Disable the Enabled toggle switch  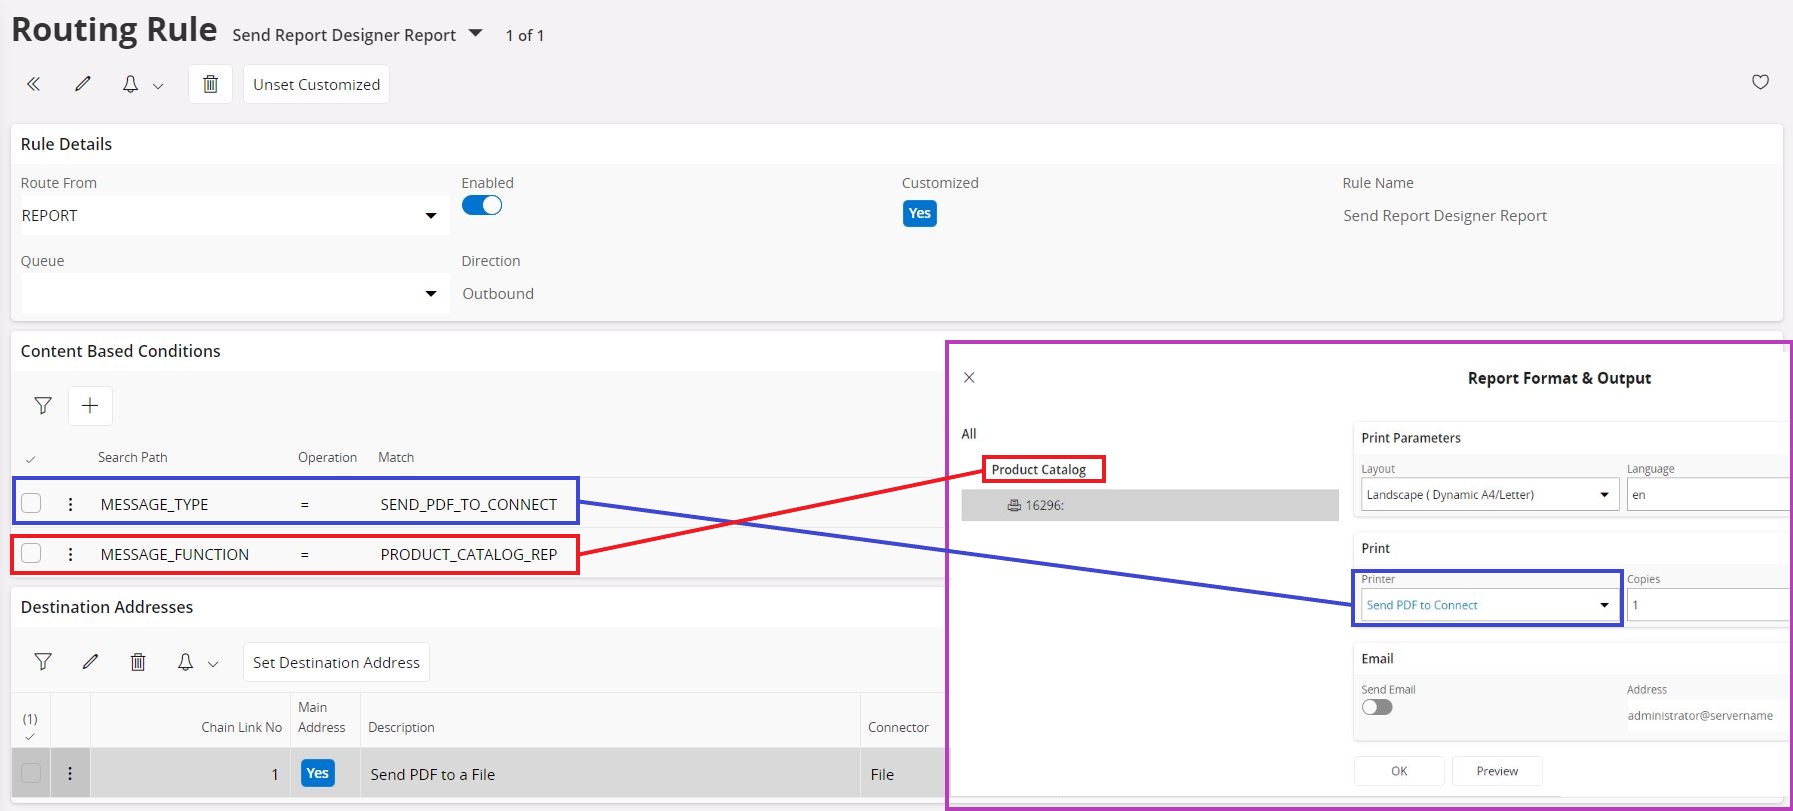[x=482, y=205]
